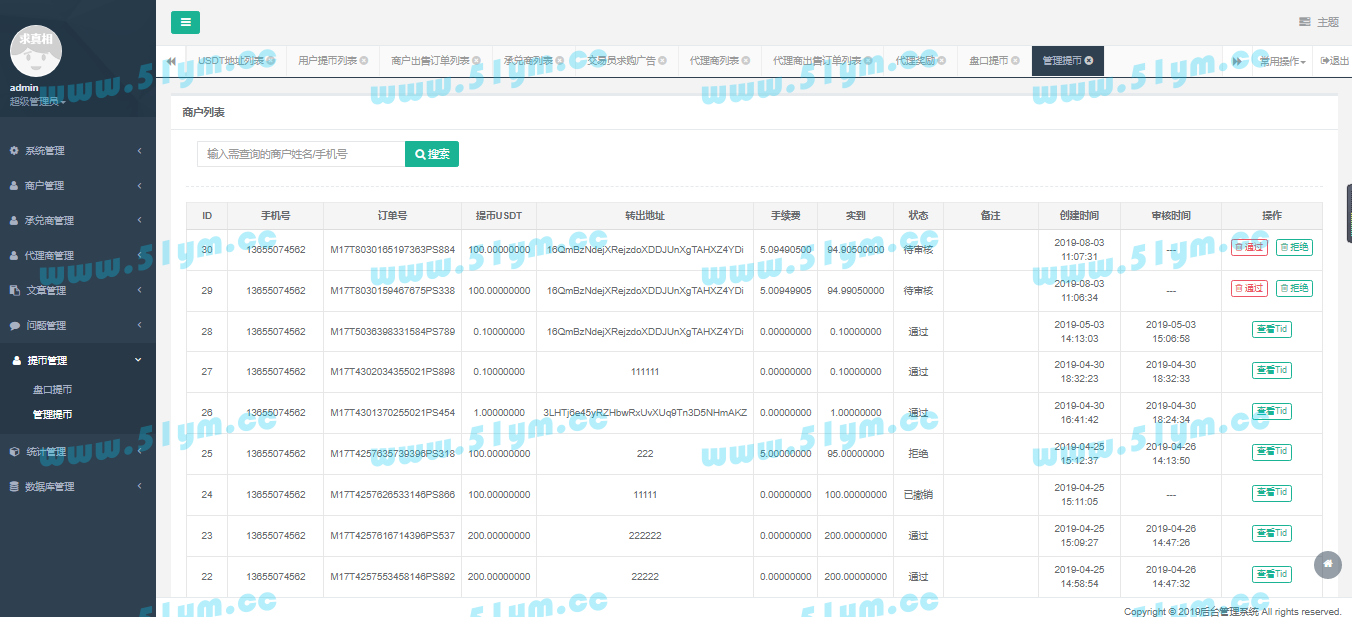This screenshot has height=617, width=1352.
Task: Close the active 管理提币 tab
Action: click(x=1089, y=61)
